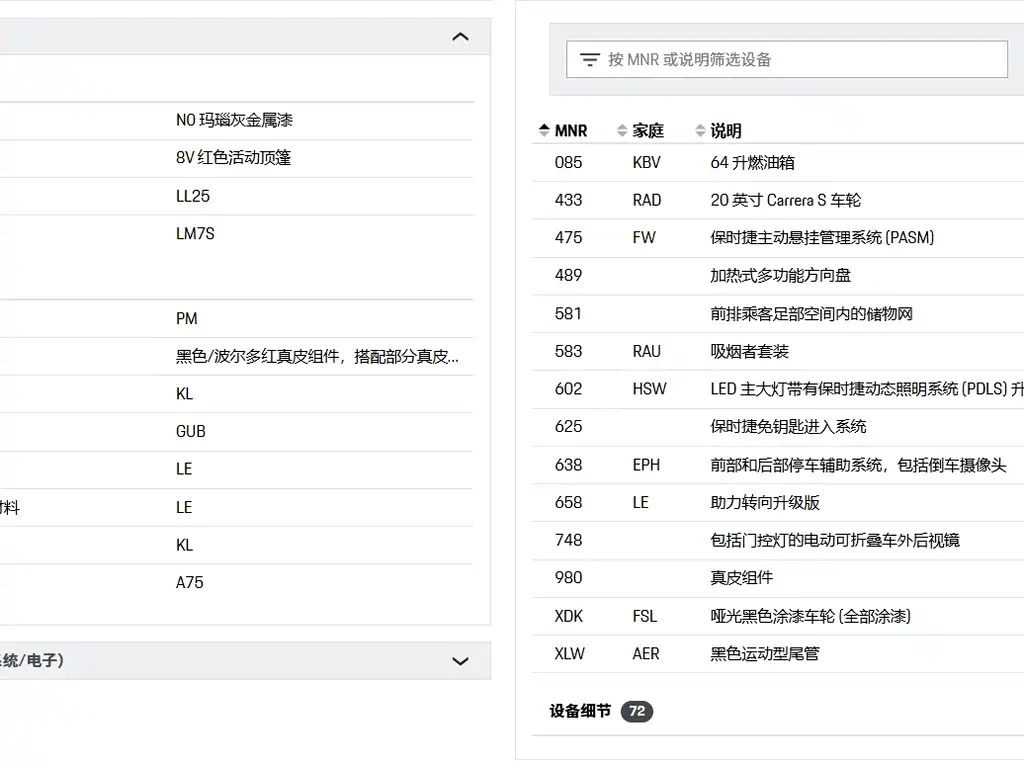Viewport: 1024px width, 768px height.
Task: Select row 602 LED 主大灯 PDLS
Action: tap(778, 389)
